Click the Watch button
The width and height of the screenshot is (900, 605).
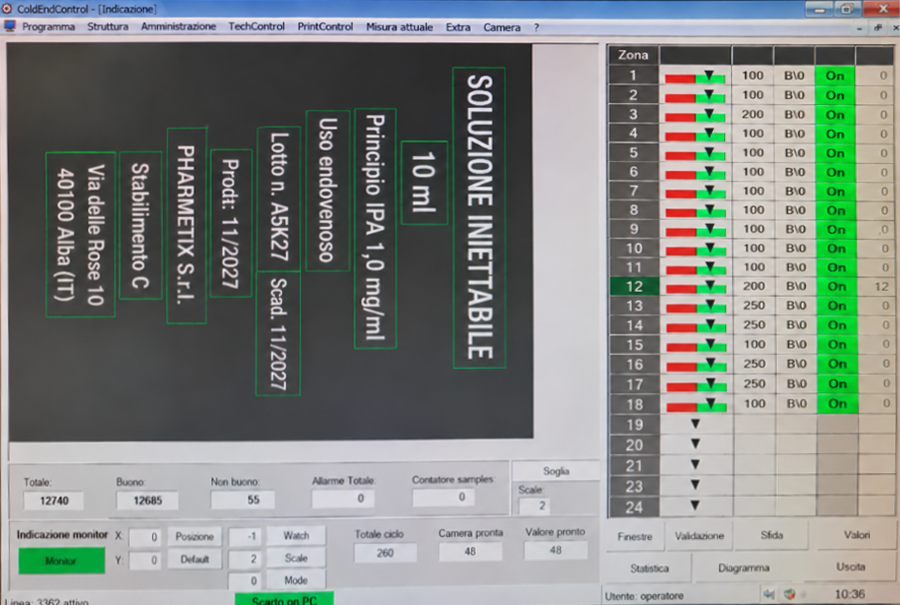(296, 536)
